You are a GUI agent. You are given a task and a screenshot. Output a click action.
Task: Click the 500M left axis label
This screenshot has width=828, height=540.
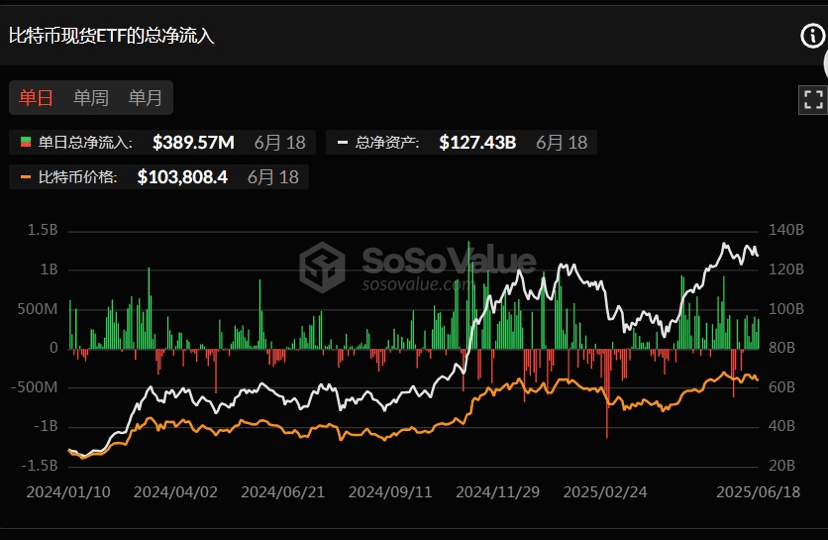(37, 309)
